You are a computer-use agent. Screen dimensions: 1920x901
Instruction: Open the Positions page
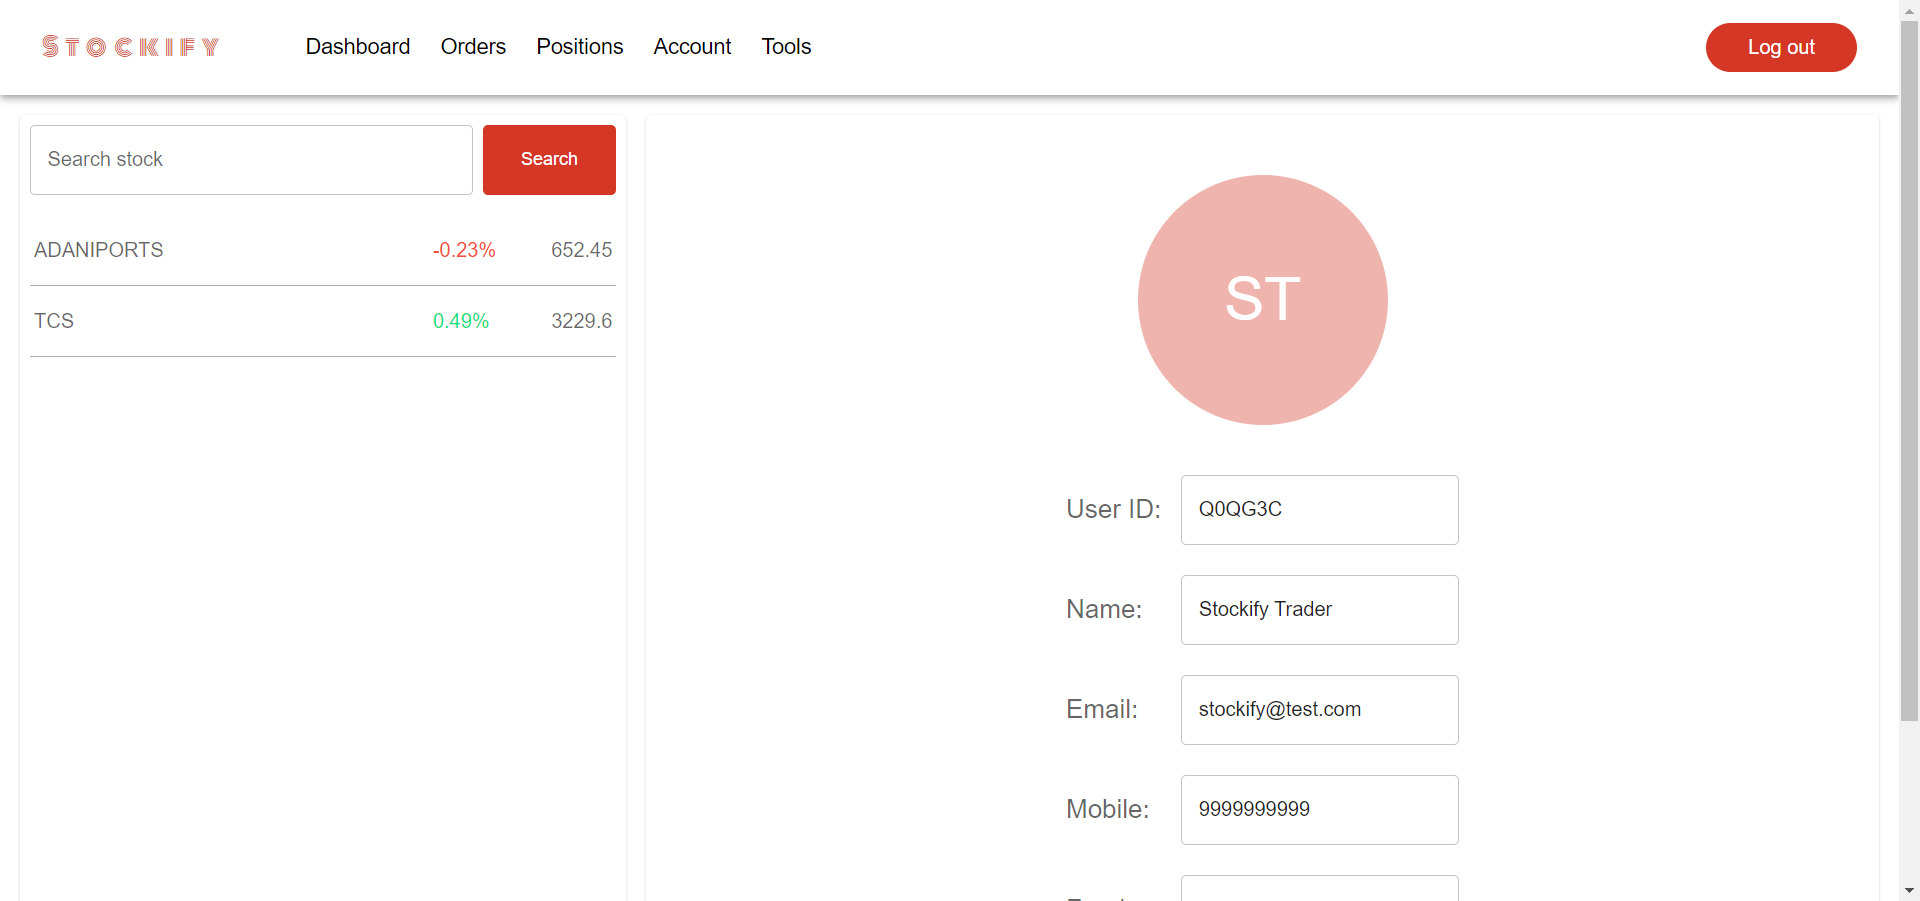coord(579,46)
